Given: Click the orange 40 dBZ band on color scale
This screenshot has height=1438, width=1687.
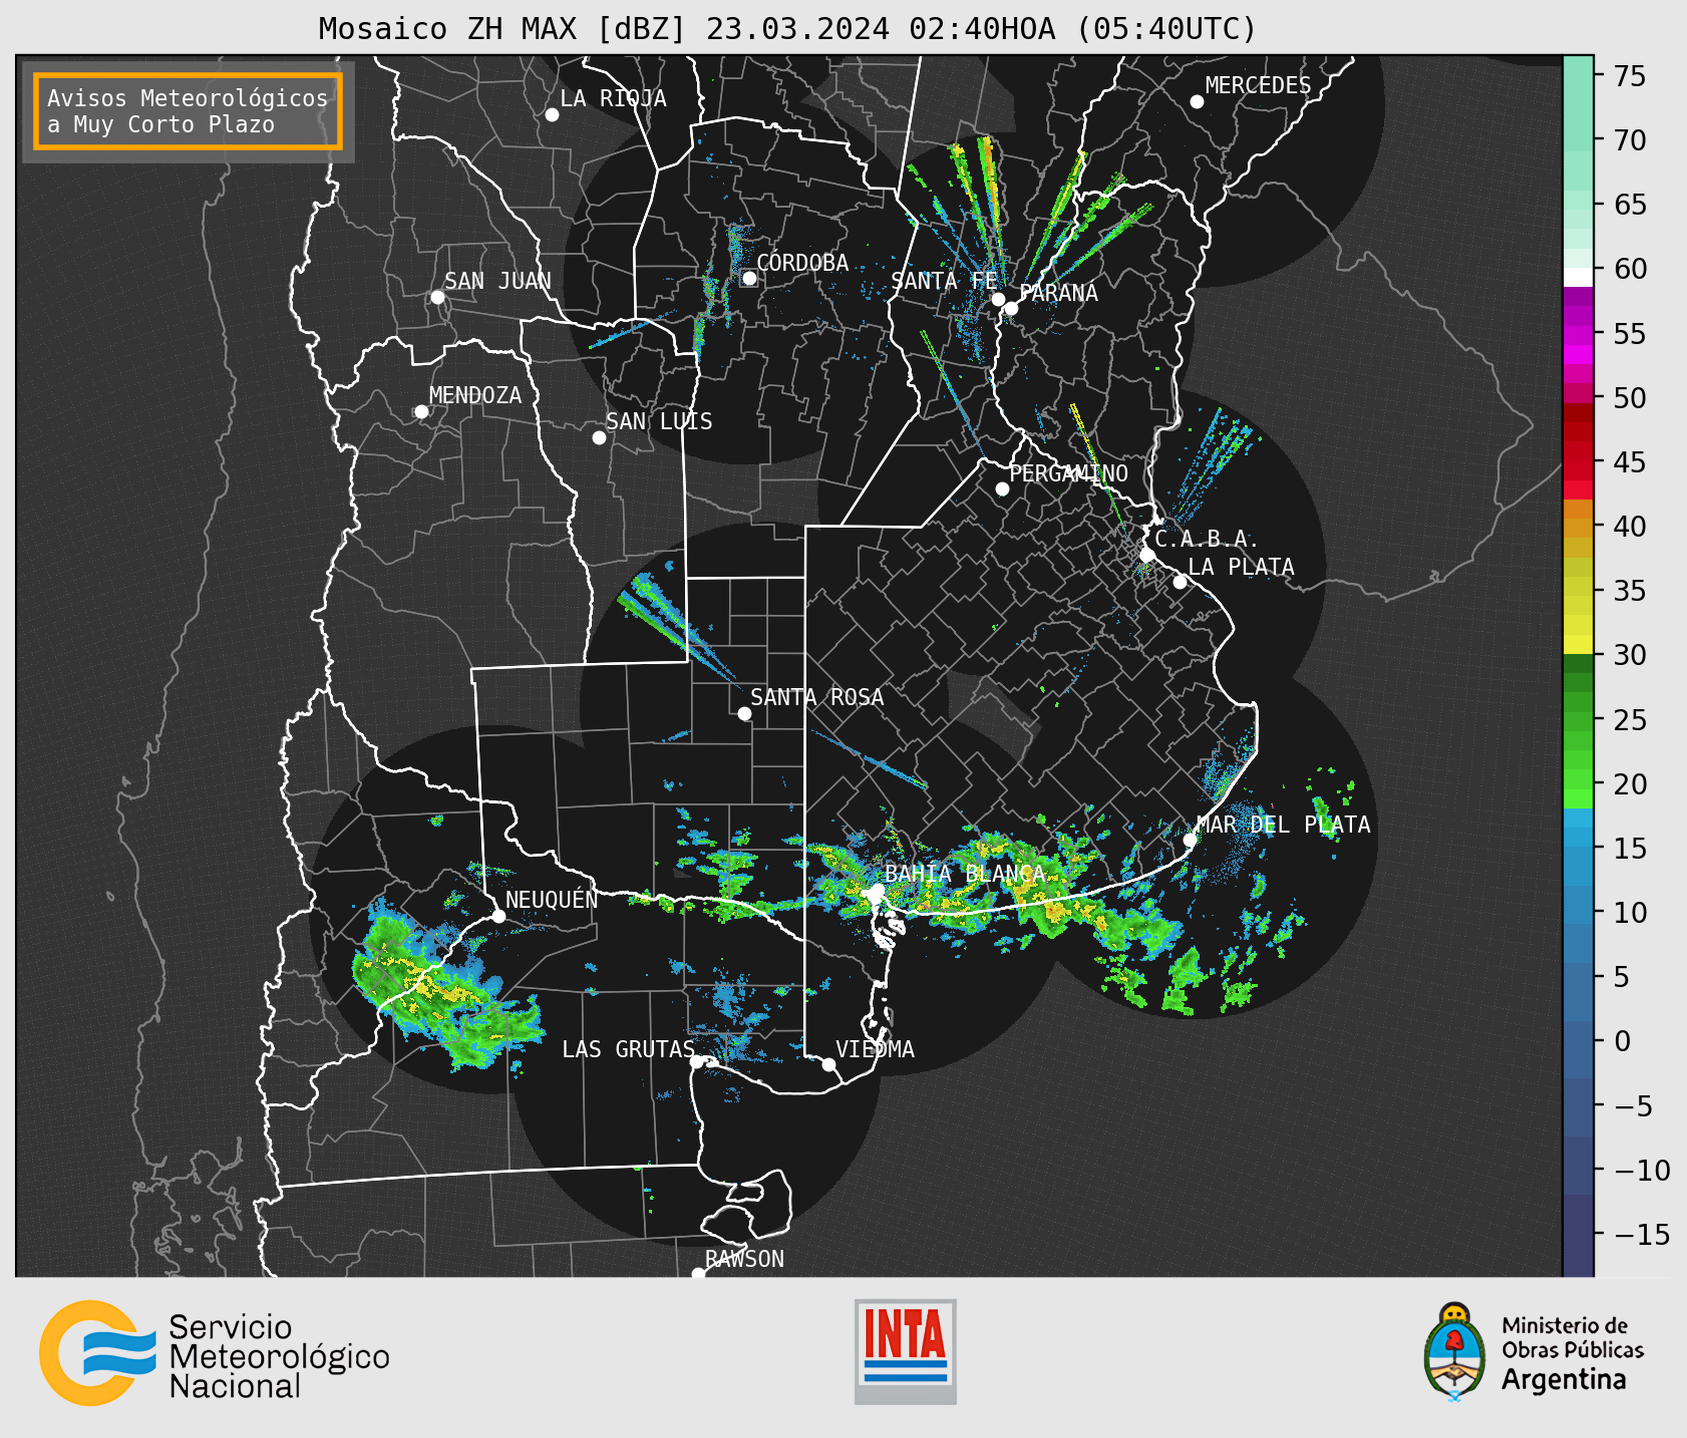Looking at the screenshot, I should pos(1578,526).
